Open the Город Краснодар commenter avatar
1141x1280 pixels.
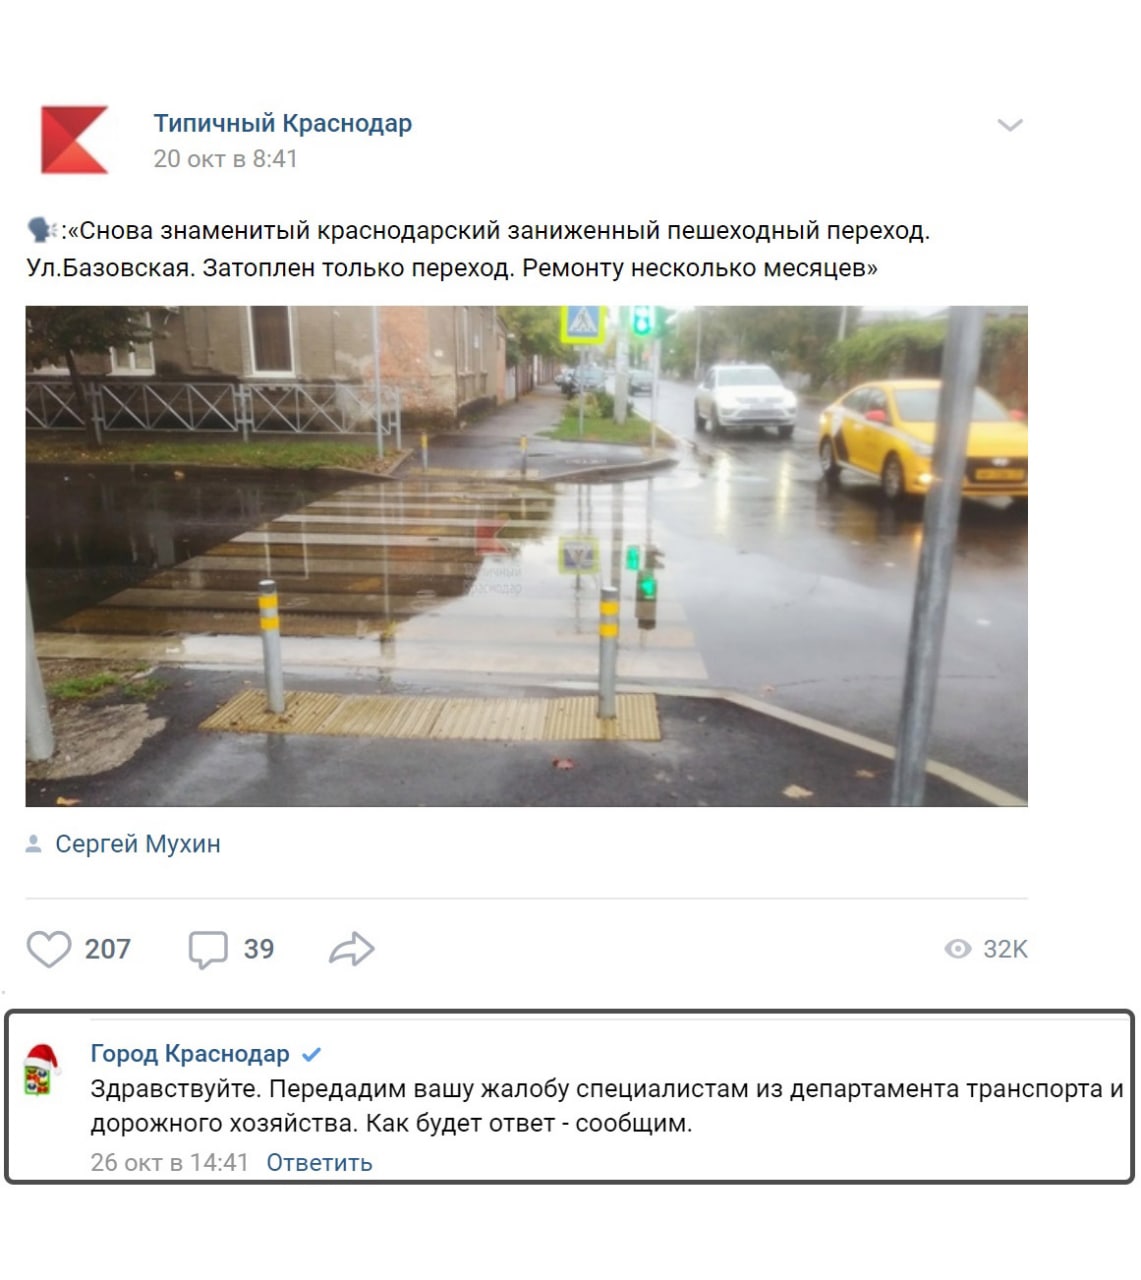click(42, 1070)
